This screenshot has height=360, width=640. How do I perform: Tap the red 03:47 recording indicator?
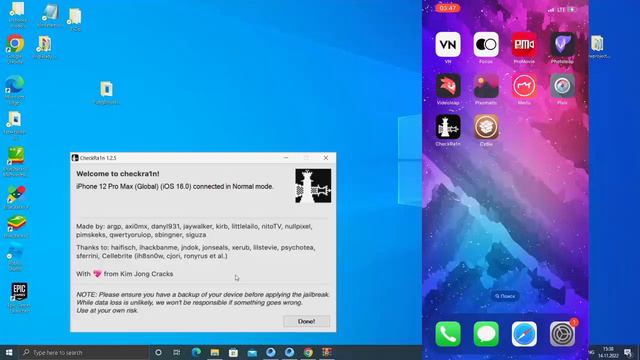click(x=447, y=8)
